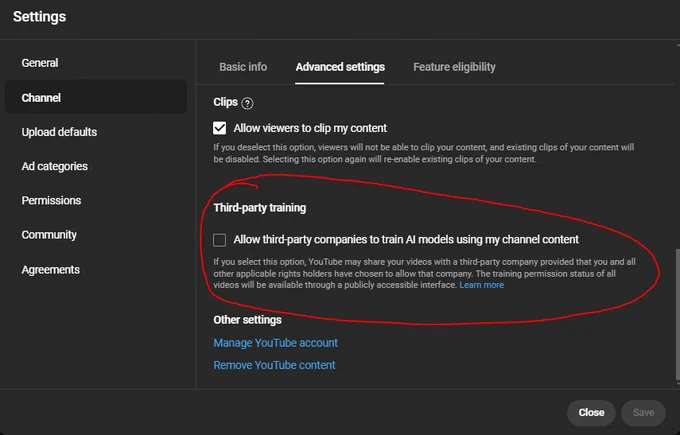The width and height of the screenshot is (680, 435).
Task: Click the greyed Save button
Action: click(643, 412)
